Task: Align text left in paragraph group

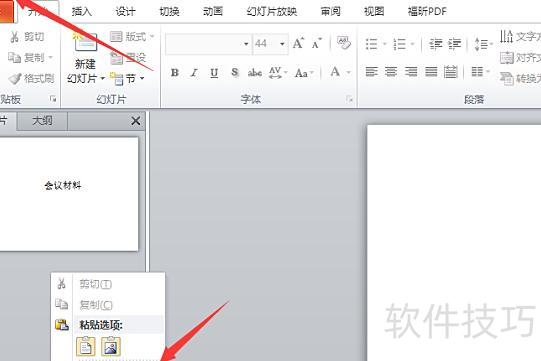Action: tap(371, 72)
